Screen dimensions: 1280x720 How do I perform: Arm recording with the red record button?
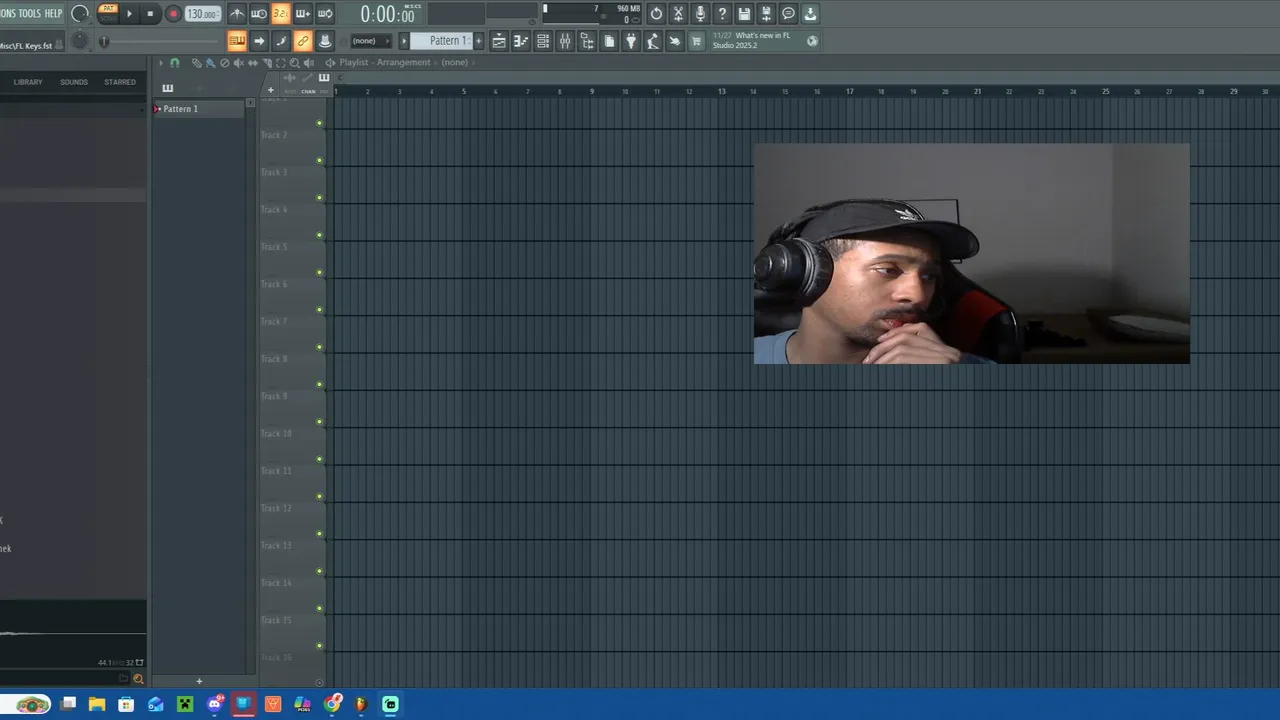[x=173, y=13]
